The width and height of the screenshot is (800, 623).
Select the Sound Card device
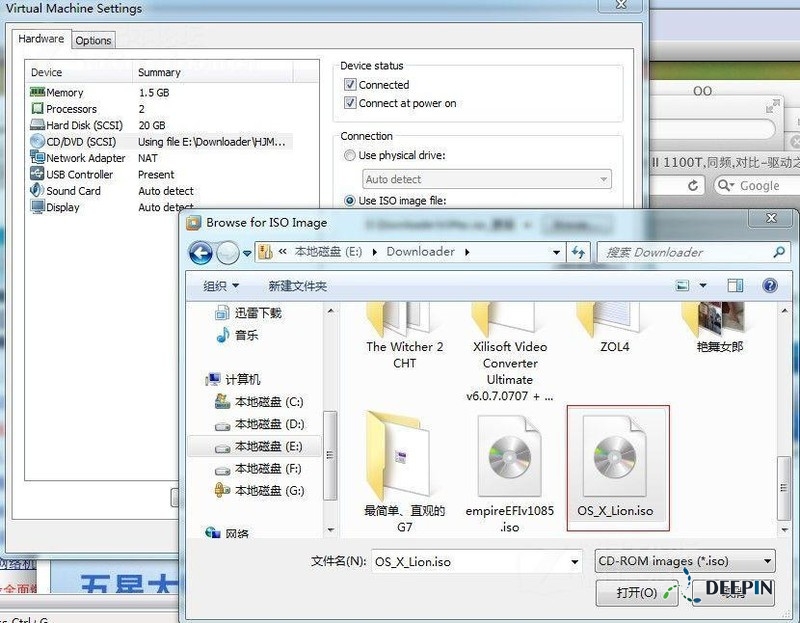[x=73, y=191]
